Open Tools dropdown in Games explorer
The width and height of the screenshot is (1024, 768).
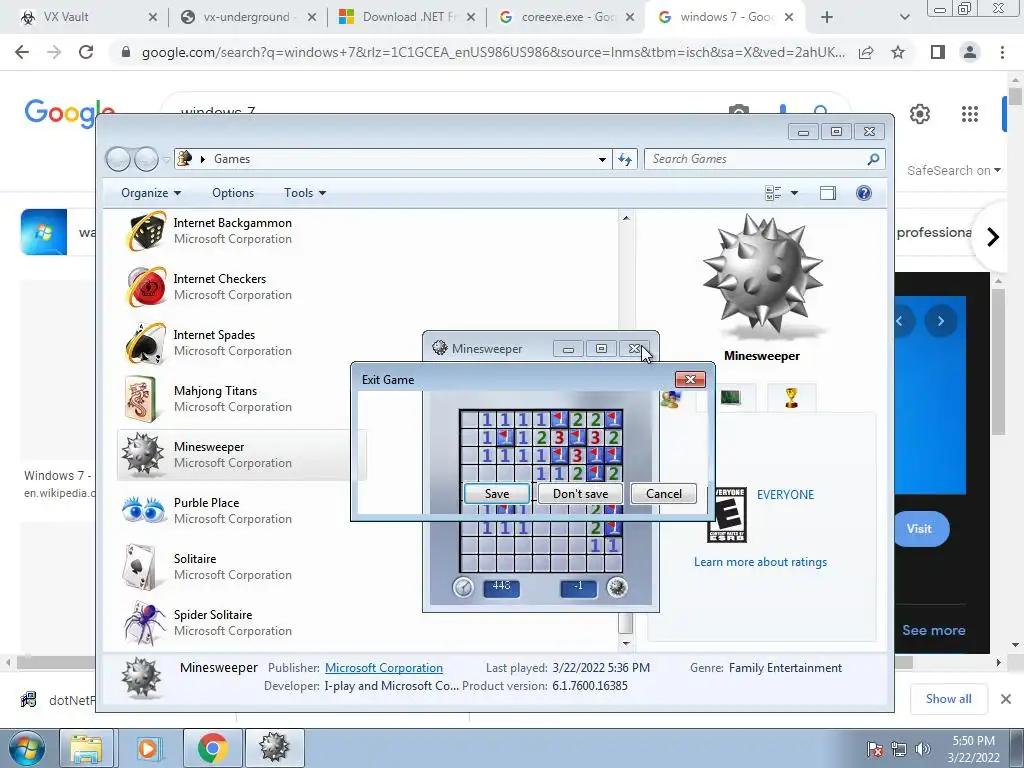pyautogui.click(x=304, y=193)
